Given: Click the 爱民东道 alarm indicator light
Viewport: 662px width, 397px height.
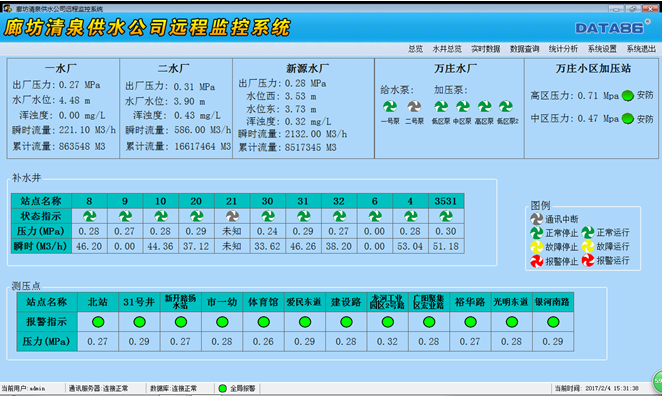Looking at the screenshot, I should pyautogui.click(x=305, y=322).
